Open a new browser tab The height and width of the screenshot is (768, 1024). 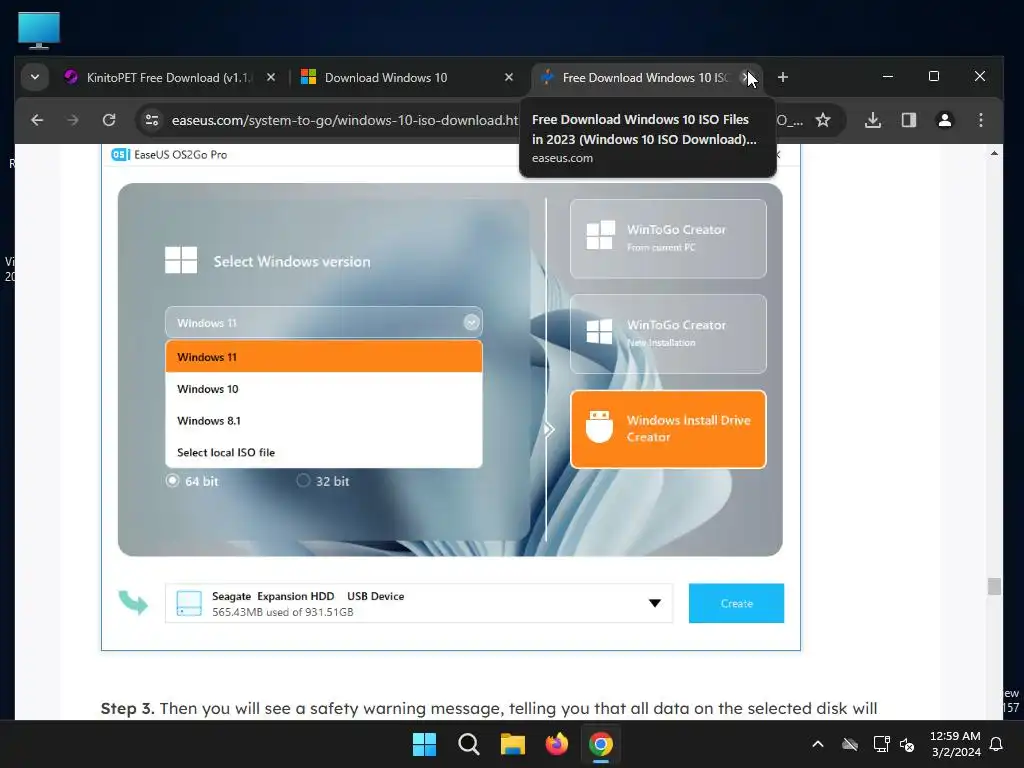[x=782, y=77]
